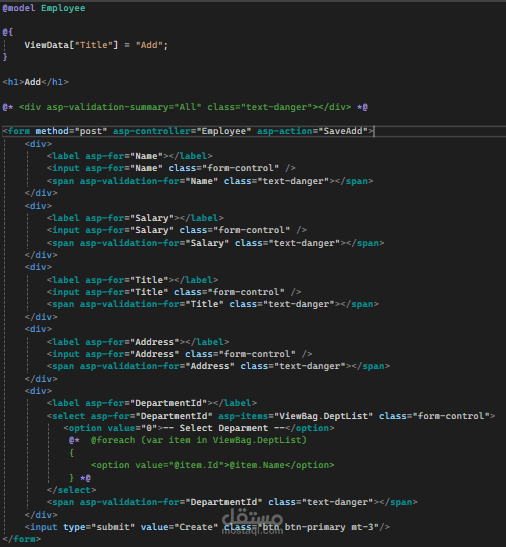
Task: Click "@item.Name" in the commented option
Action: point(257,465)
